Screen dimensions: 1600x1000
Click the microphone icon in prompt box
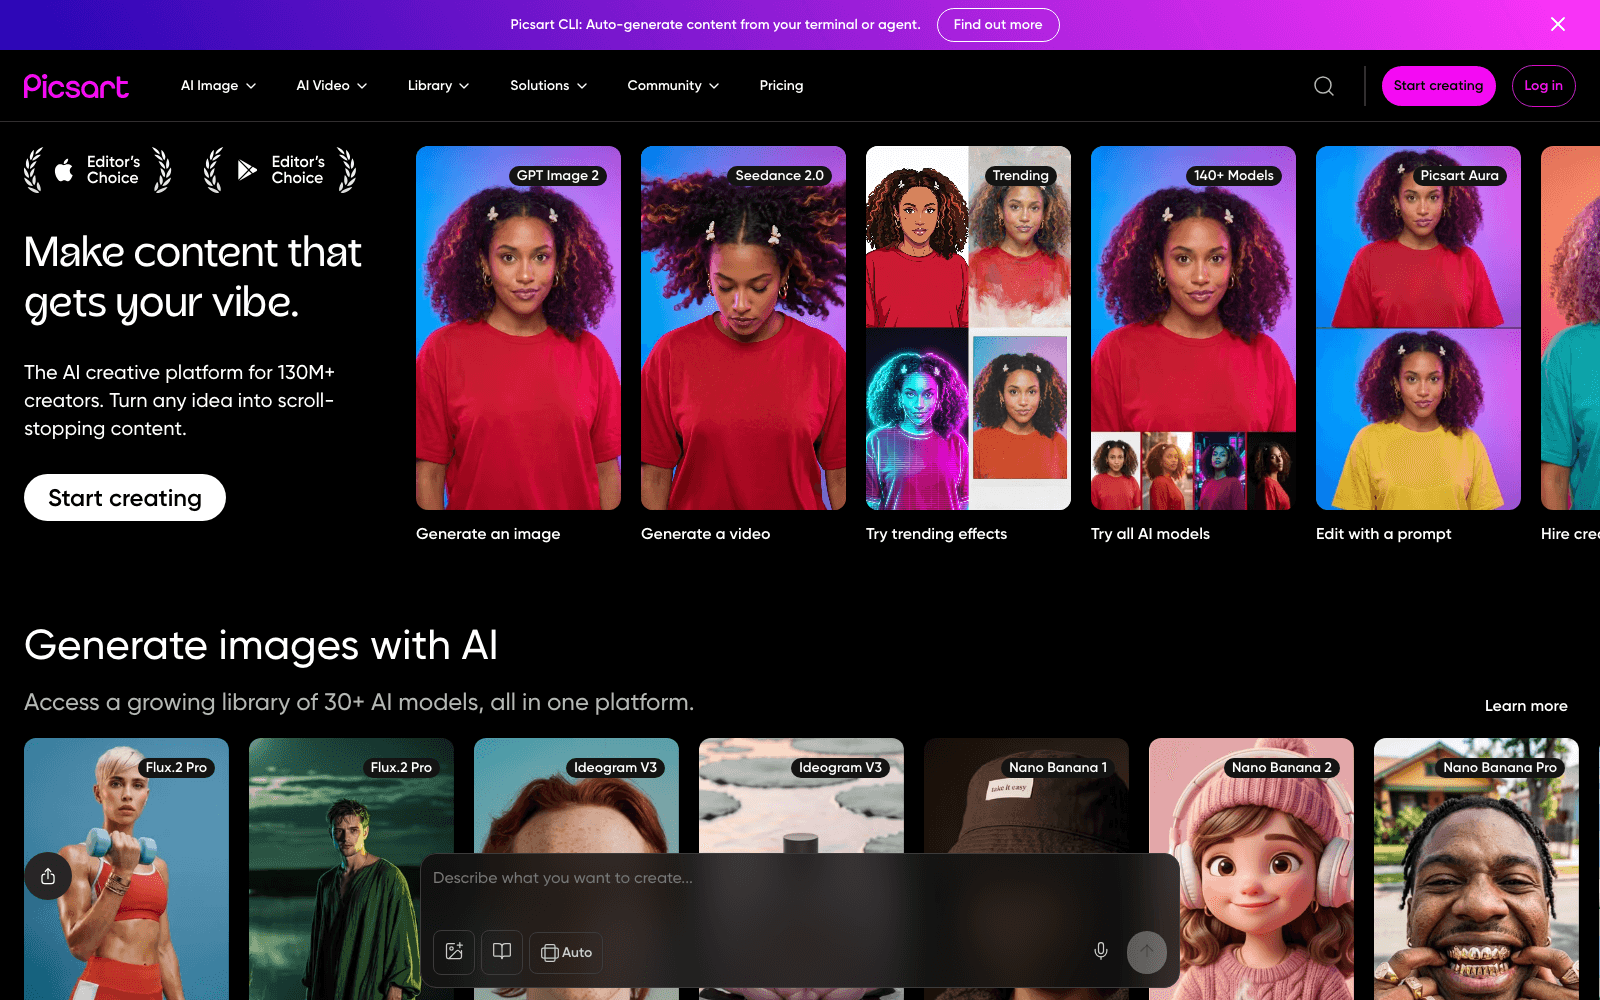[x=1100, y=951]
